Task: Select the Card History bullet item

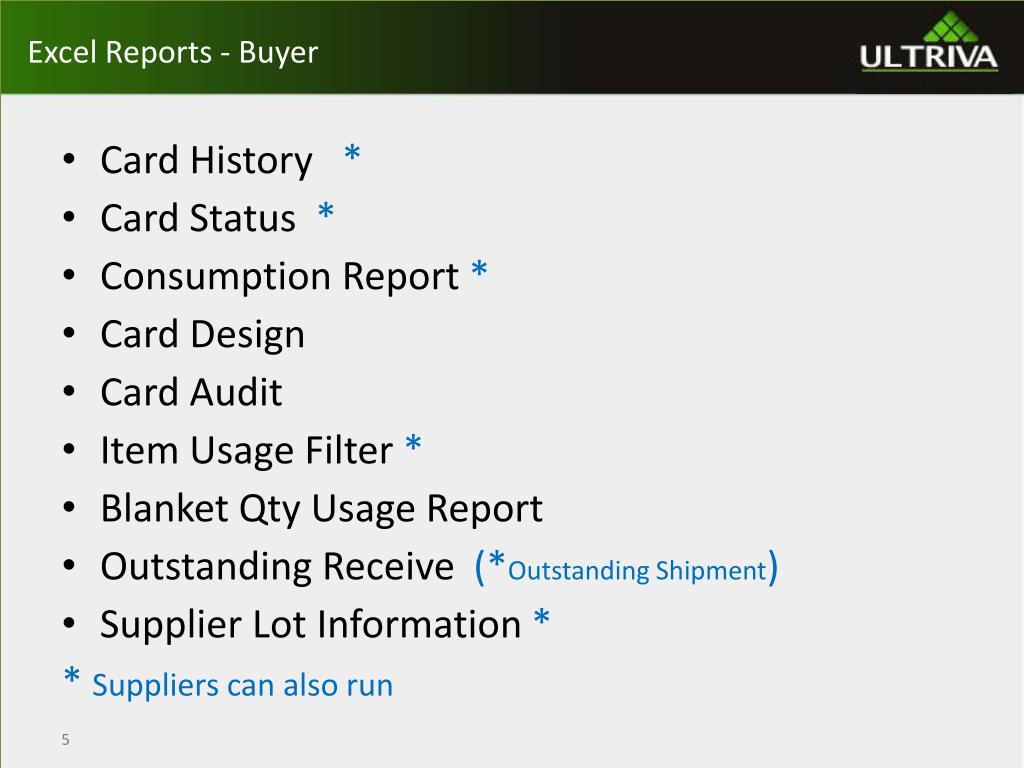Action: click(x=206, y=160)
